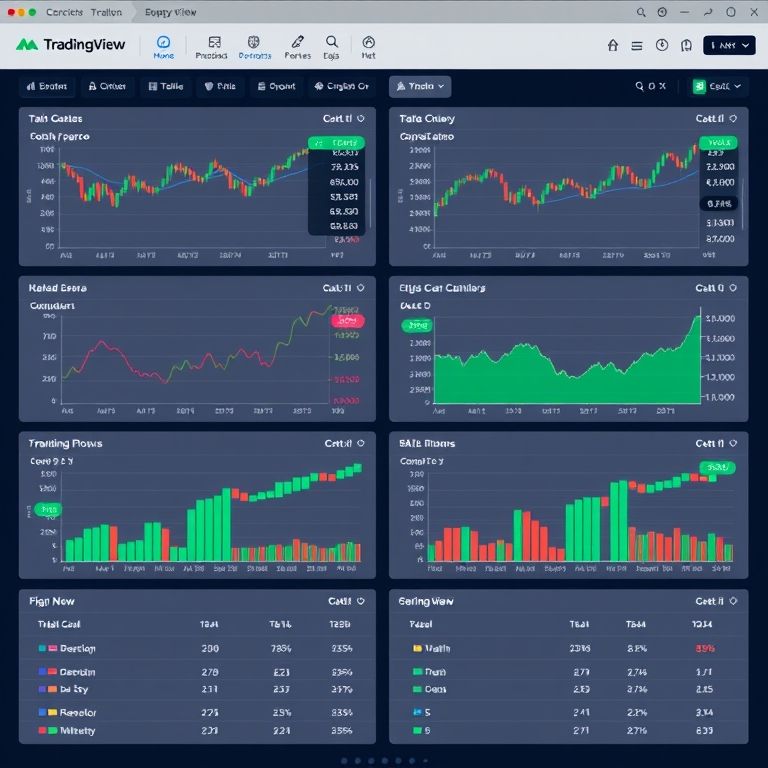
Task: Open the house icon at top right
Action: click(613, 46)
